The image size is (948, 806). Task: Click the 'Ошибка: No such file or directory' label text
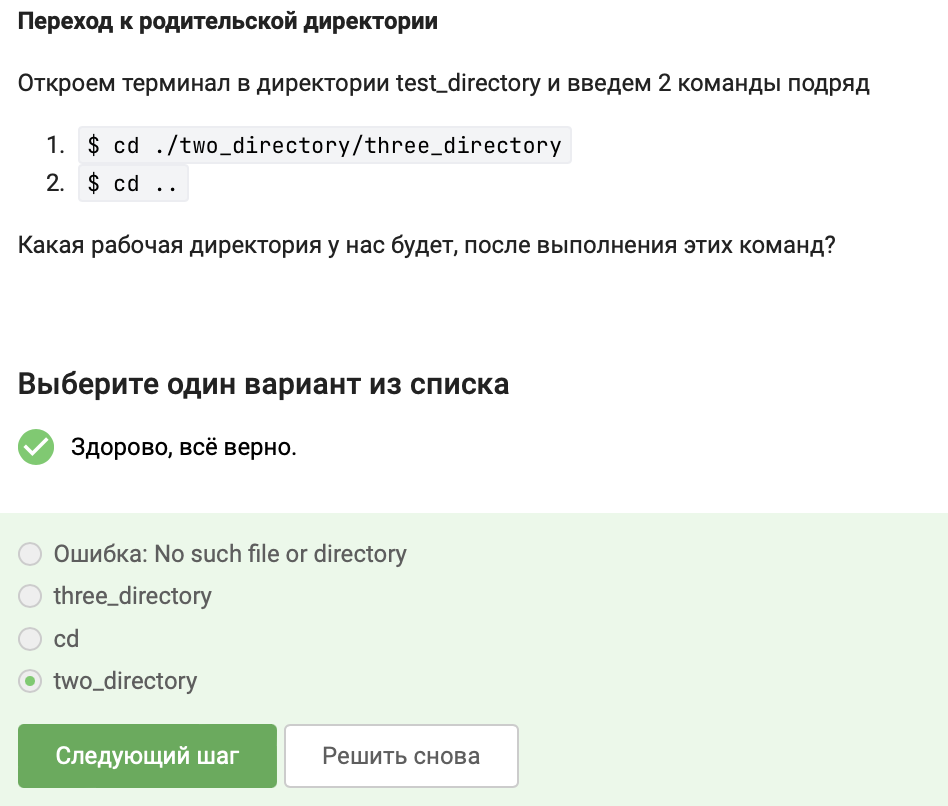(x=230, y=553)
